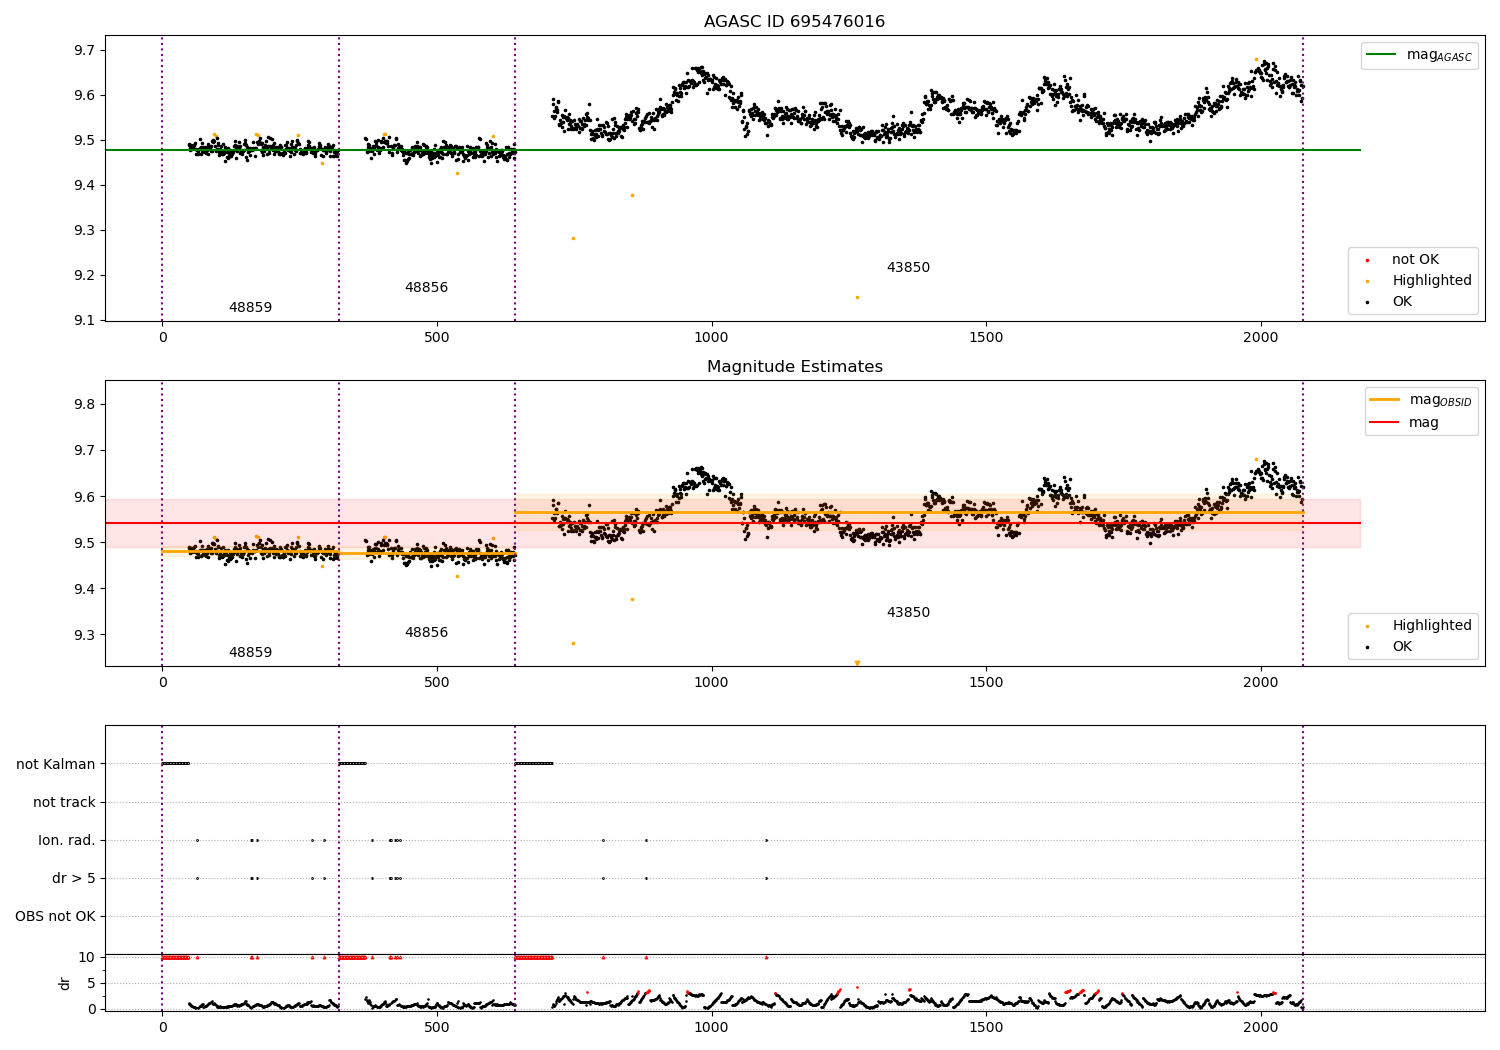This screenshot has height=1050, width=1500.
Task: Select the mag AGASC legend entry
Action: [1419, 55]
